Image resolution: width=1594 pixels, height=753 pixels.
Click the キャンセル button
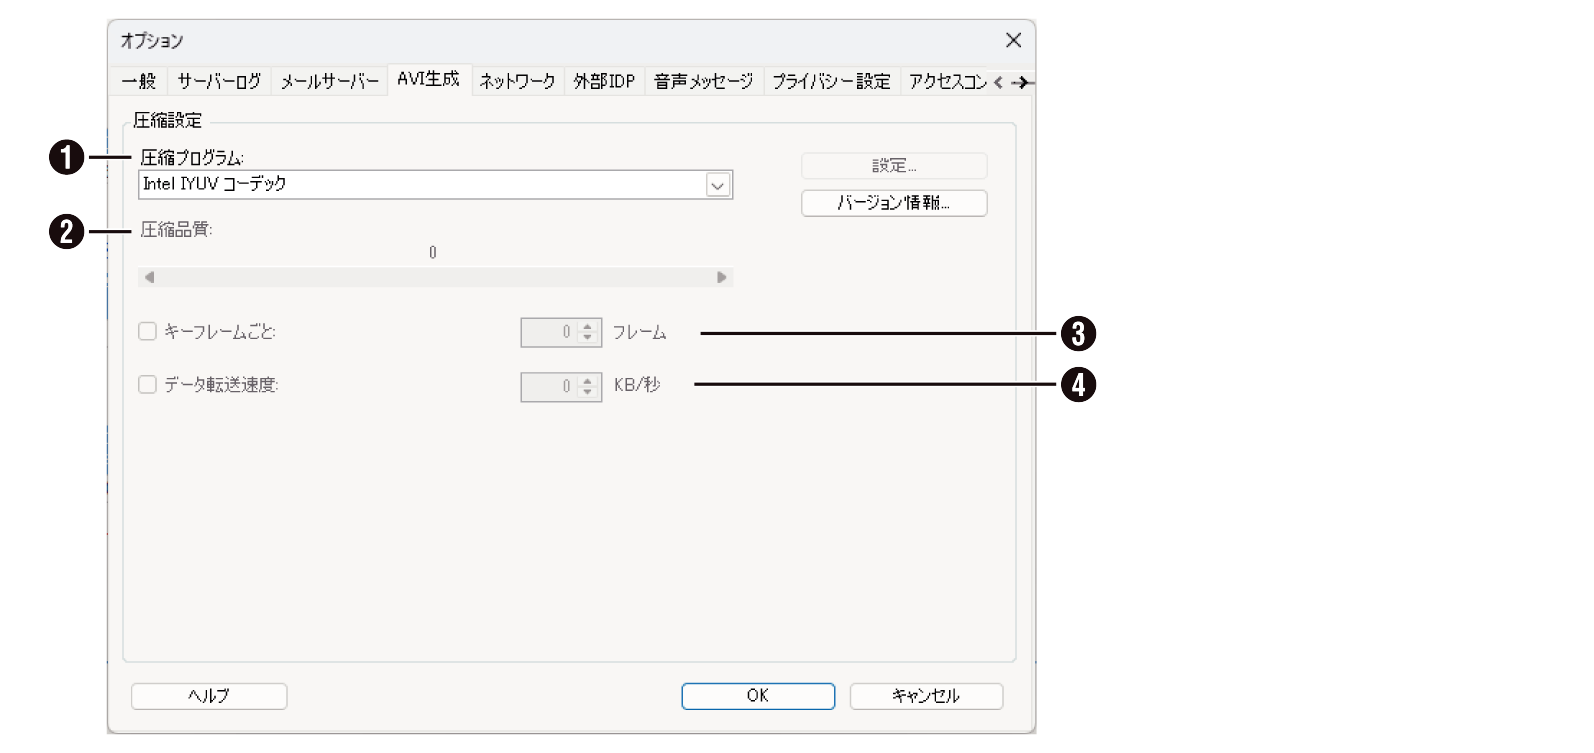coord(925,696)
